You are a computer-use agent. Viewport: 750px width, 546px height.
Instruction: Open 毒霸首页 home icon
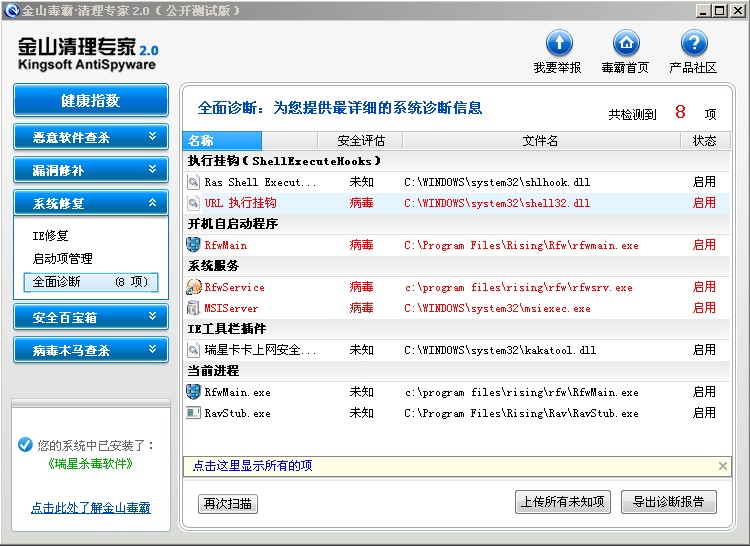[x=626, y=43]
